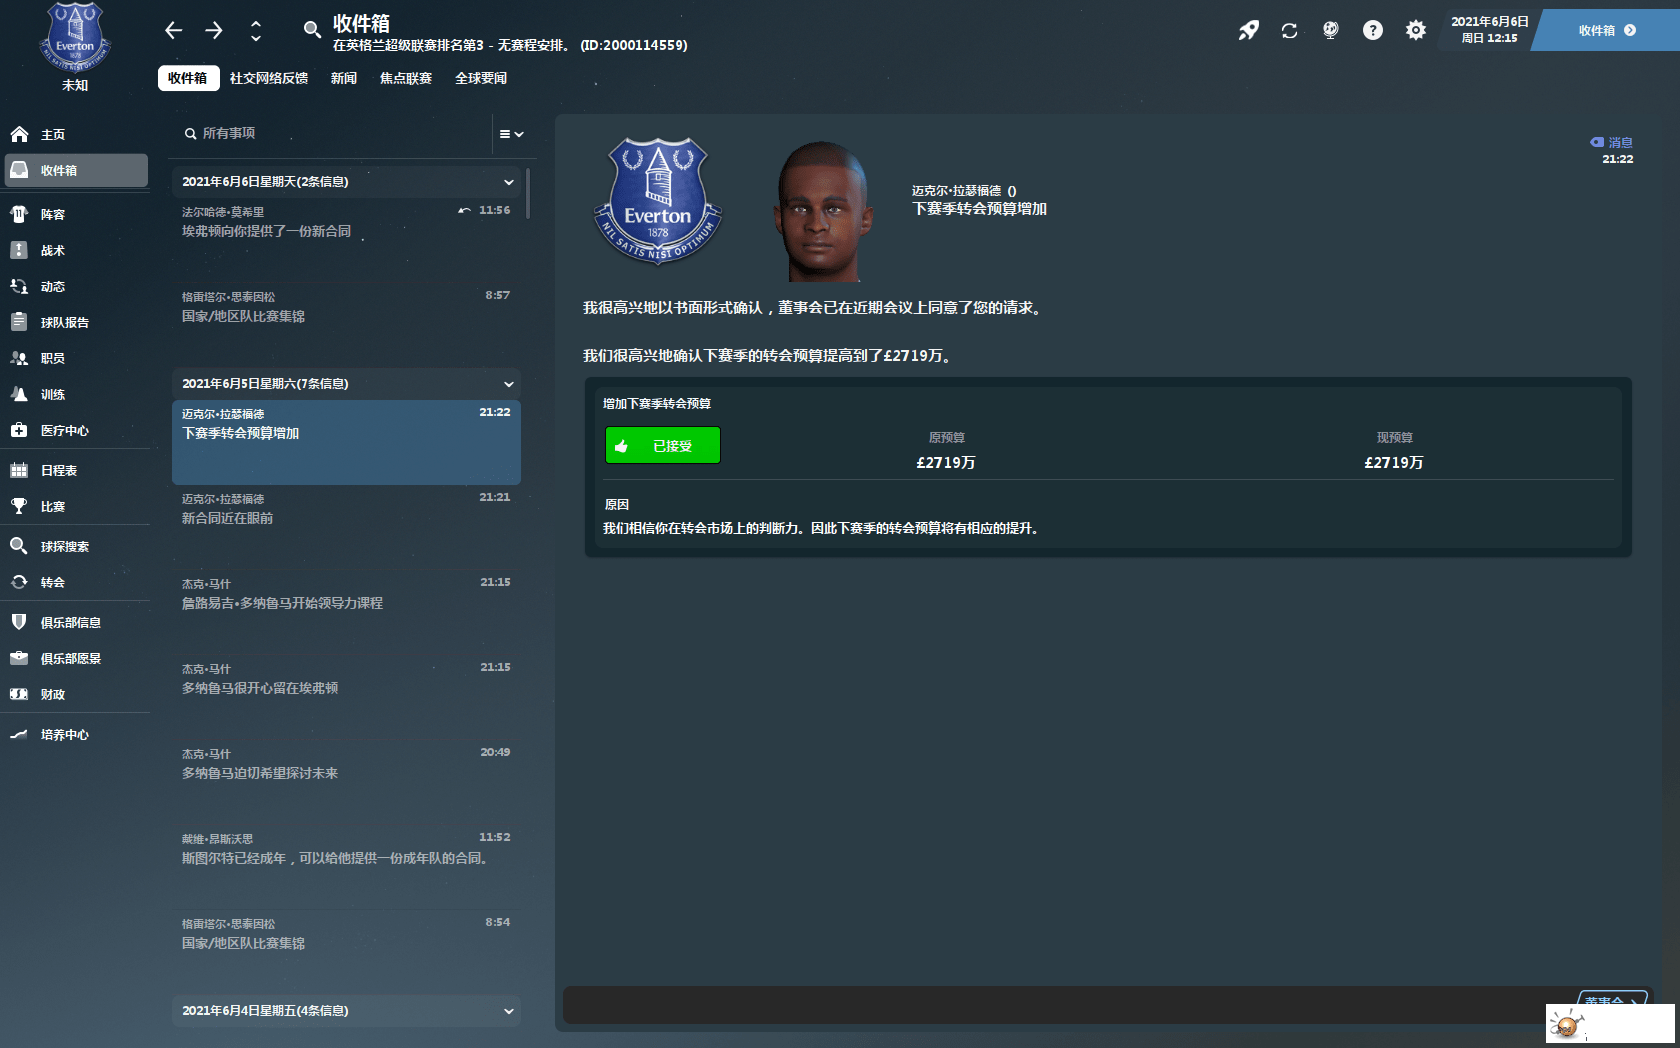Open the 财政 finances sidebar icon

click(x=19, y=694)
